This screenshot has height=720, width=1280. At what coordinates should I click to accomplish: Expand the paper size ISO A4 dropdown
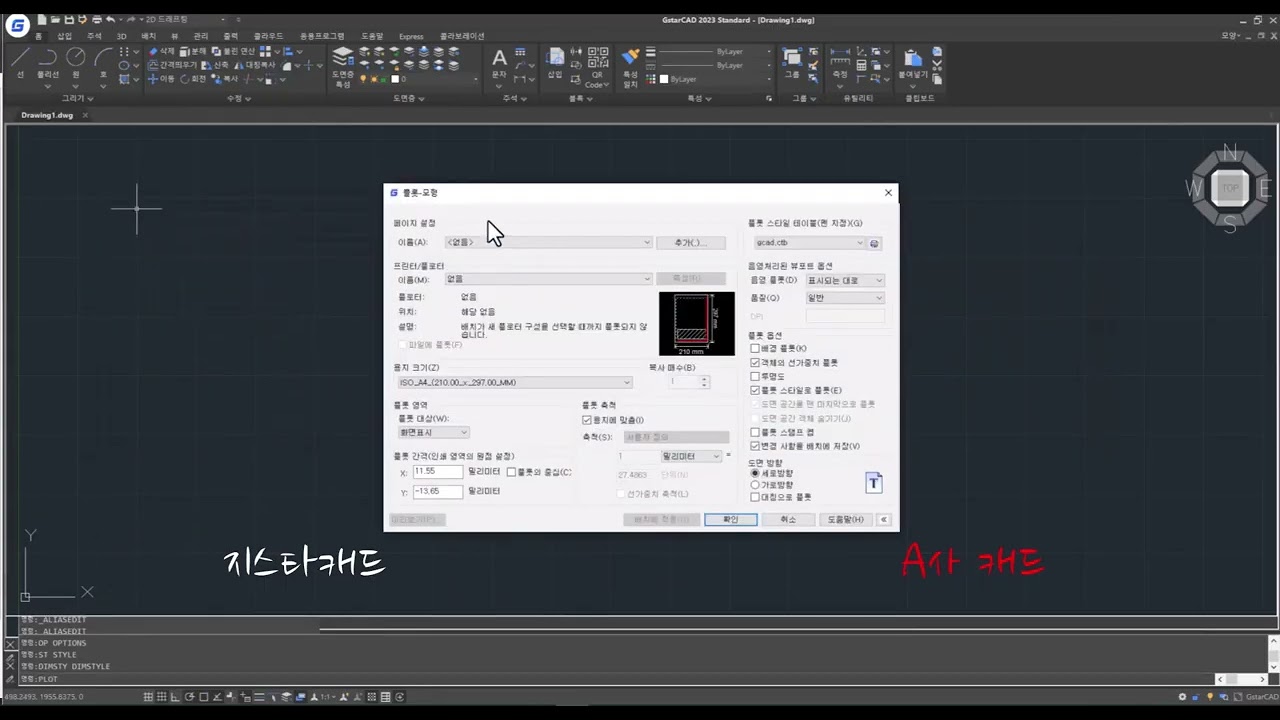pyautogui.click(x=514, y=382)
